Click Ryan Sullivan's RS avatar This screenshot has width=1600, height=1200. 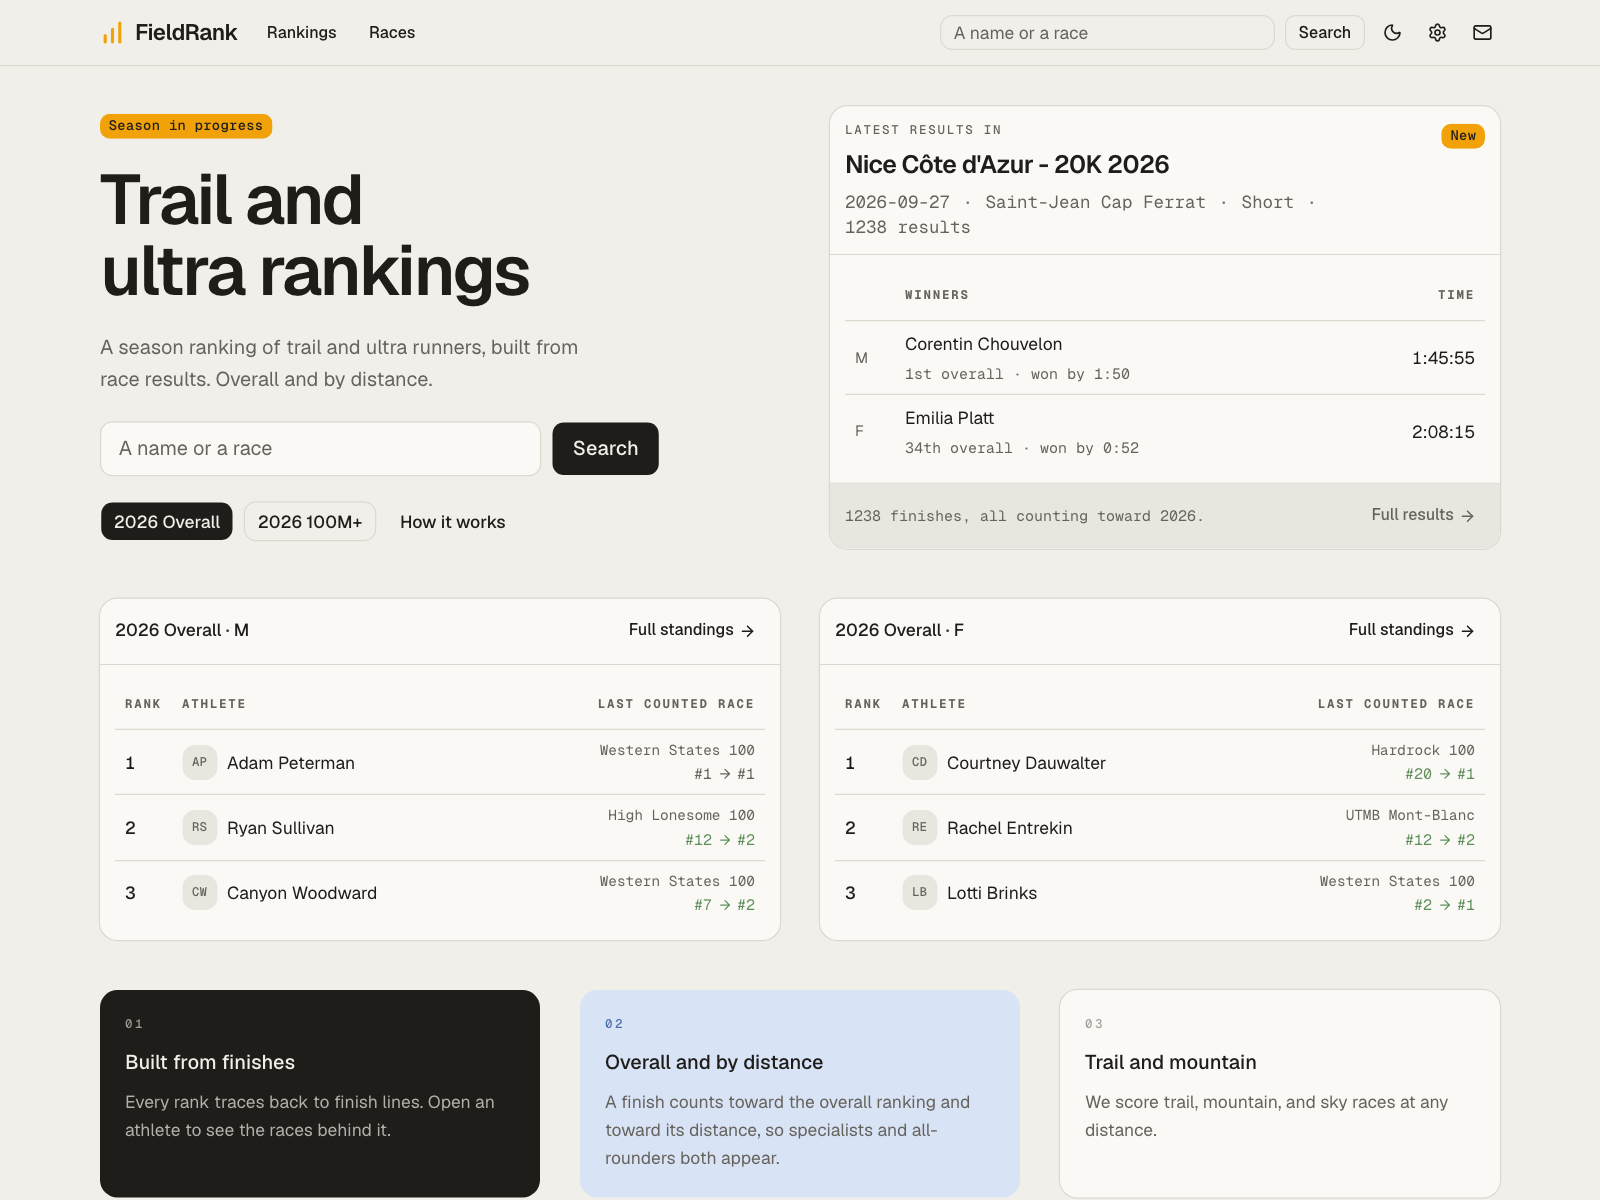click(x=199, y=827)
